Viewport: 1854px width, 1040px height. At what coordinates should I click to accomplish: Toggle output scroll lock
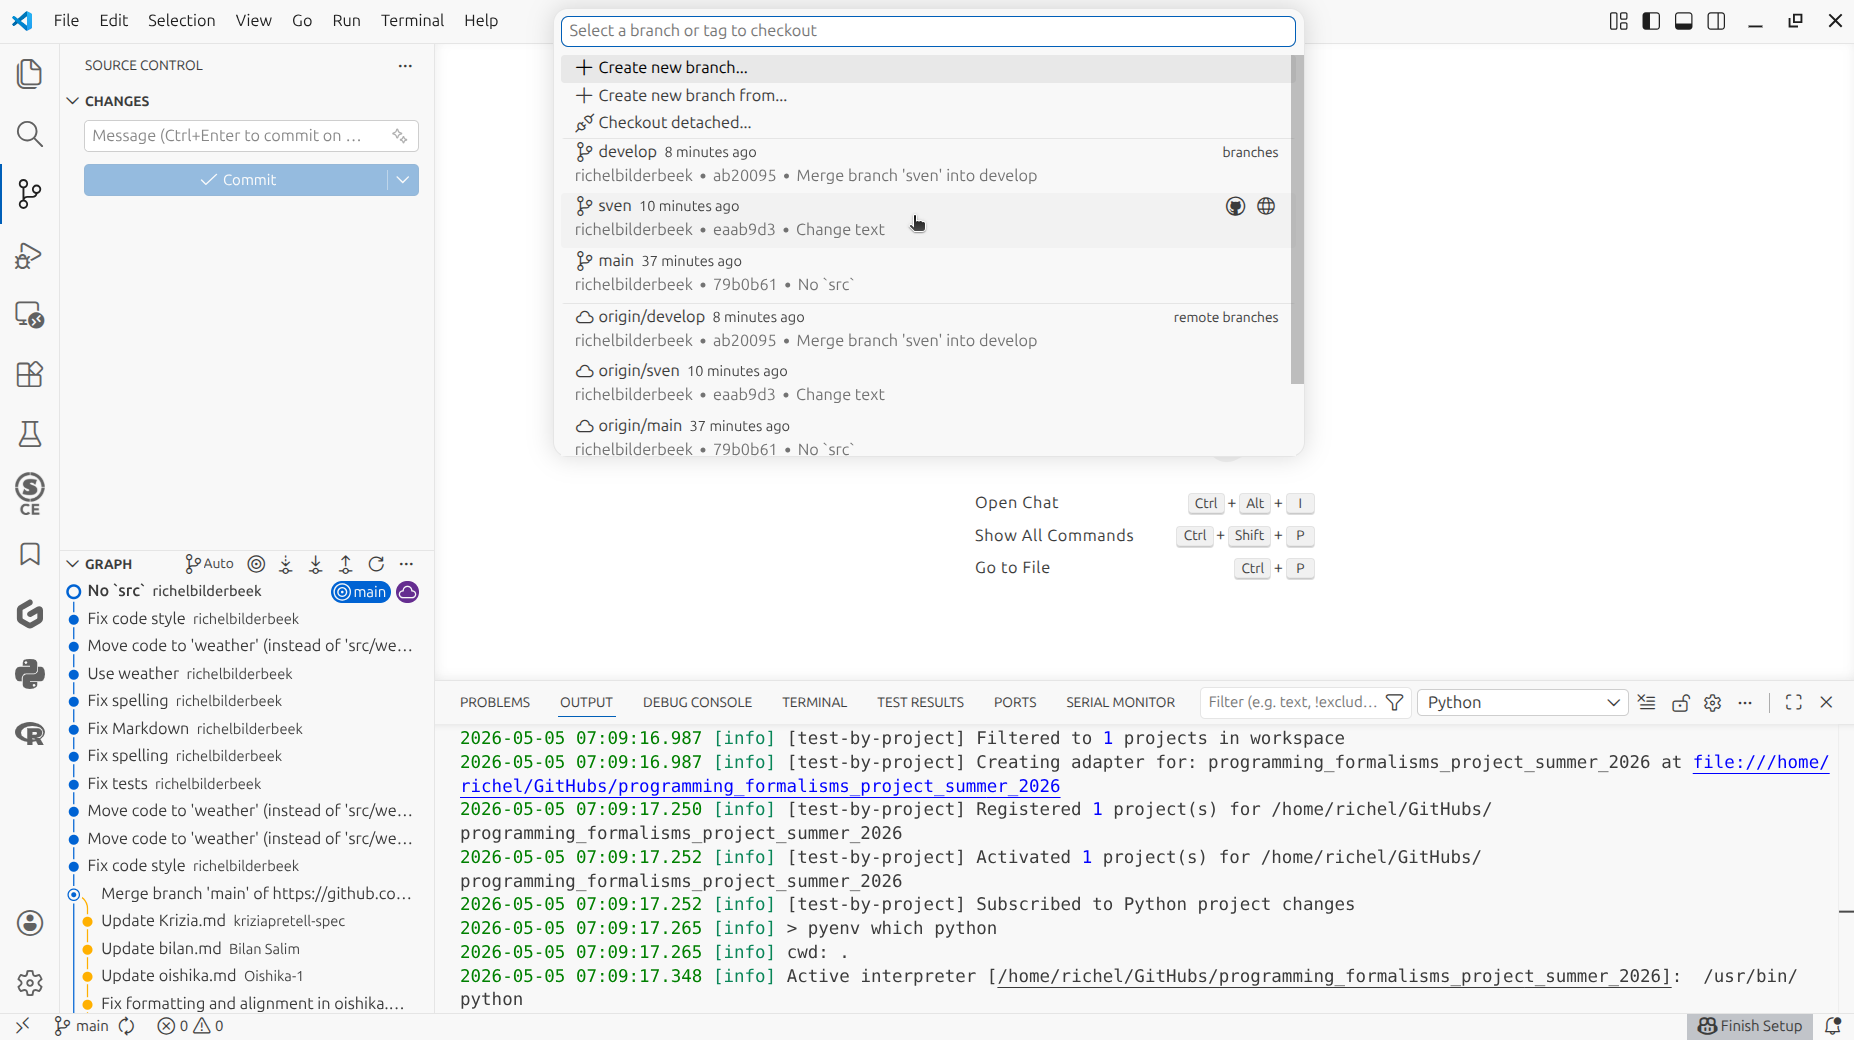tap(1681, 702)
